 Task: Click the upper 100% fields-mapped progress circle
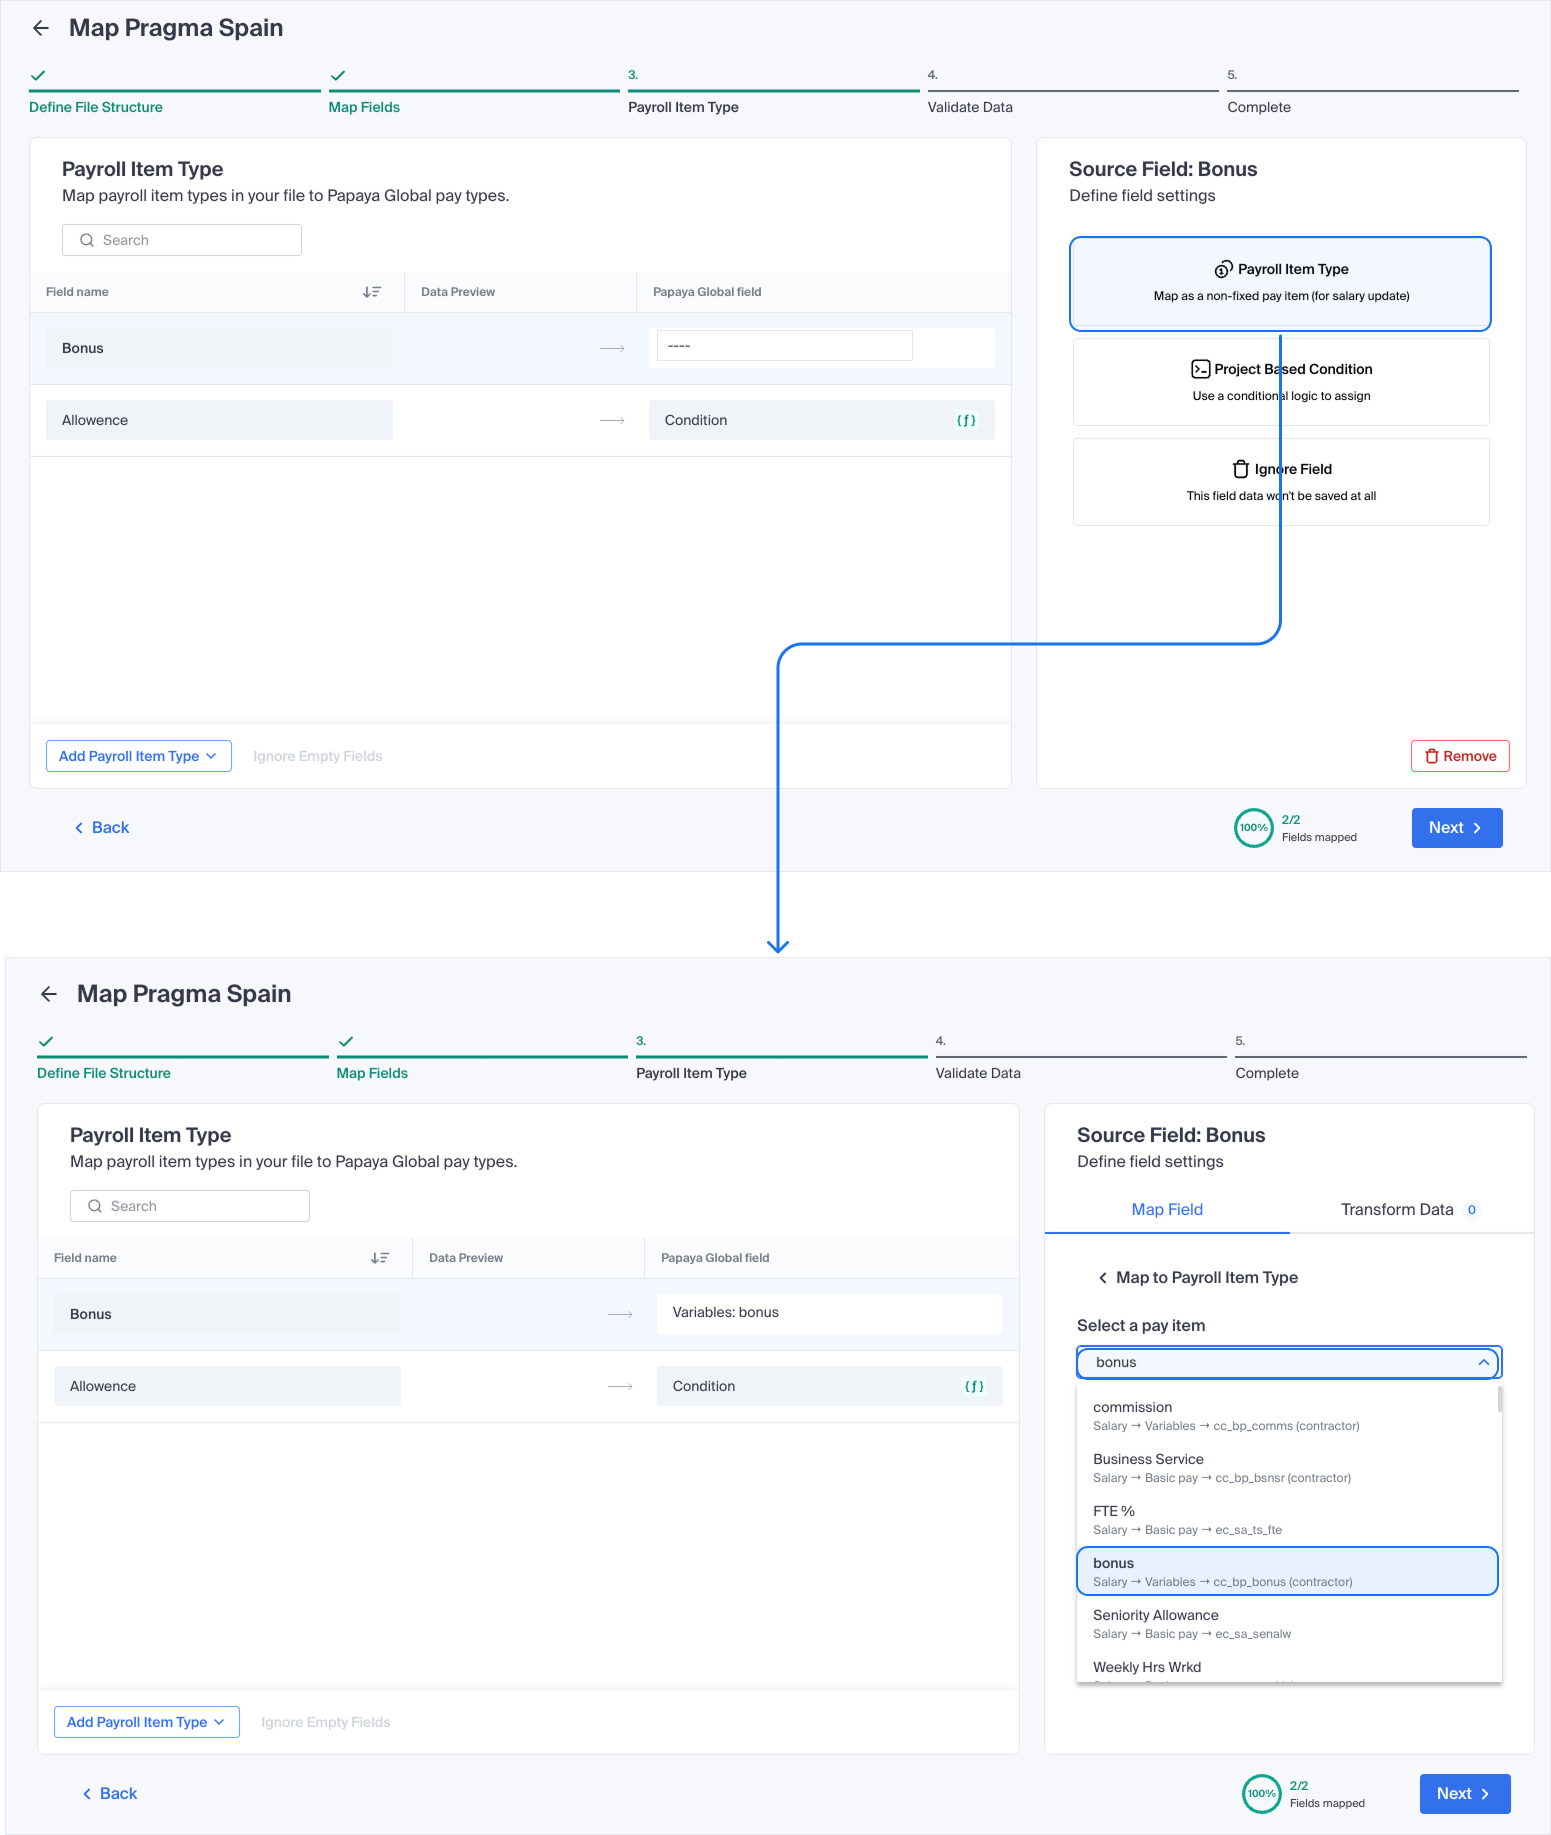pyautogui.click(x=1254, y=828)
